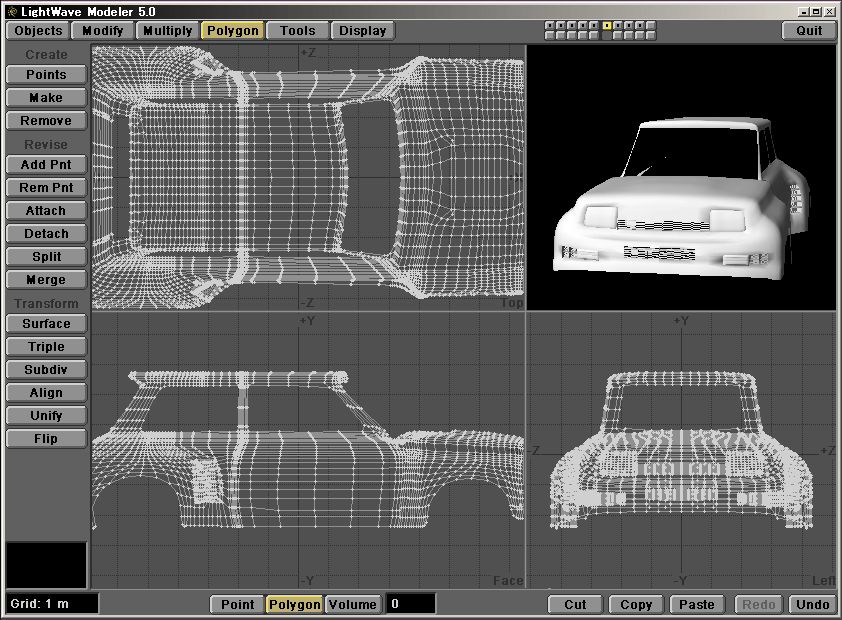Select last background layer in bottom row
Viewport: 842px width, 620px height.
pos(651,35)
